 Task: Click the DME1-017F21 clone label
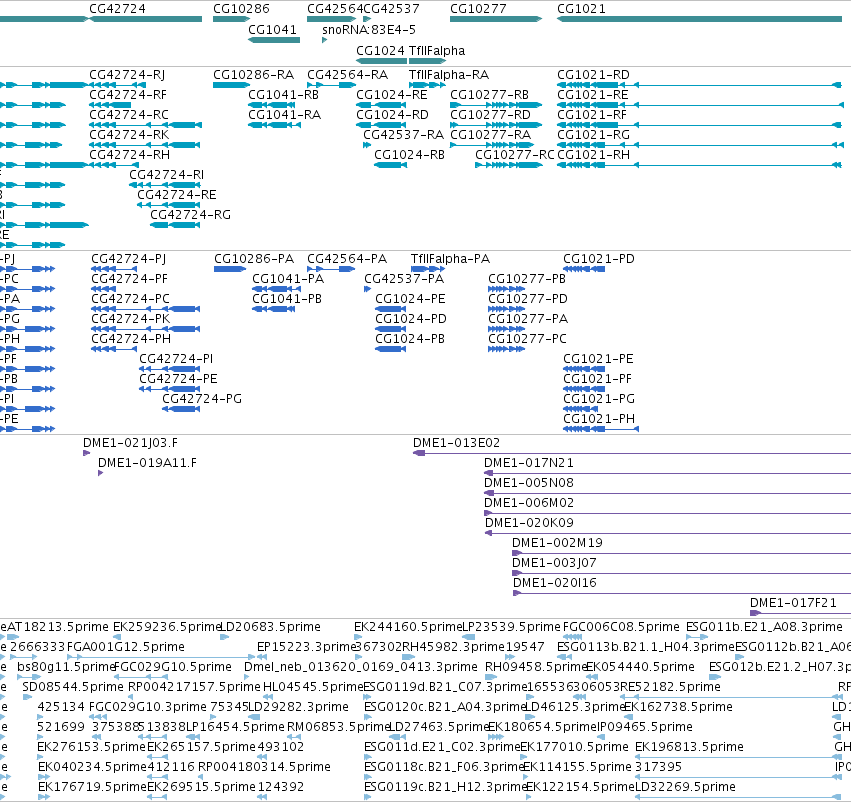coord(793,602)
